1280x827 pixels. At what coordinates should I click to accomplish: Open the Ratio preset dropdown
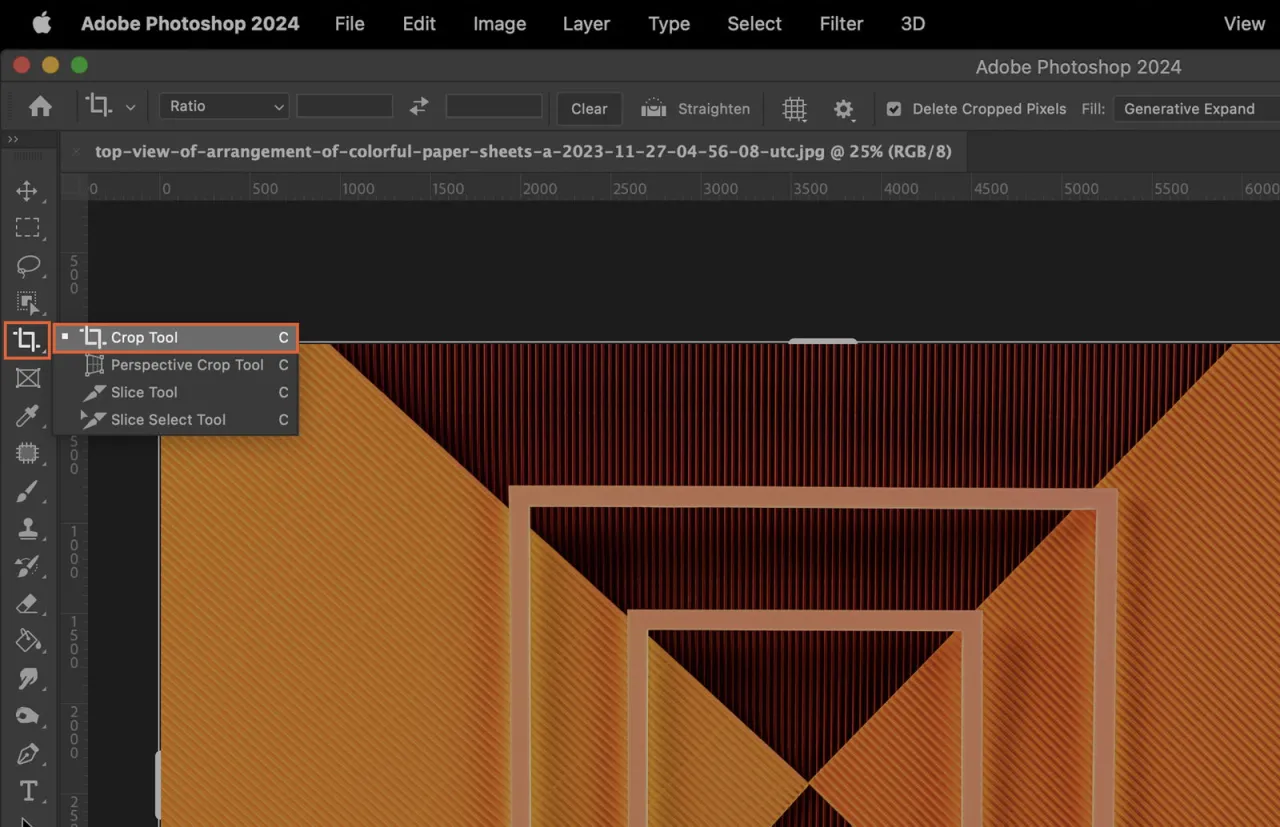[223, 106]
